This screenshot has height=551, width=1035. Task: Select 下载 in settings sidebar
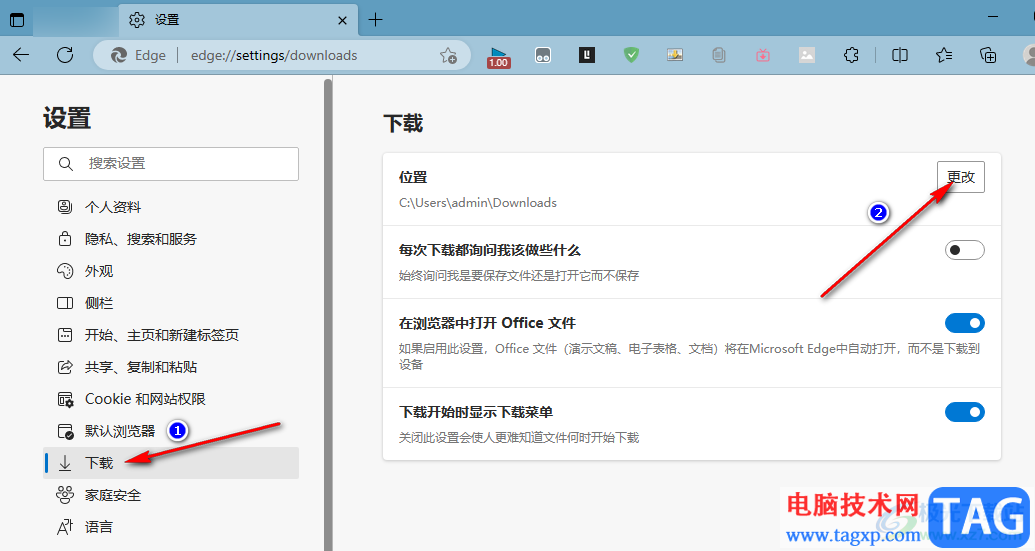171,463
